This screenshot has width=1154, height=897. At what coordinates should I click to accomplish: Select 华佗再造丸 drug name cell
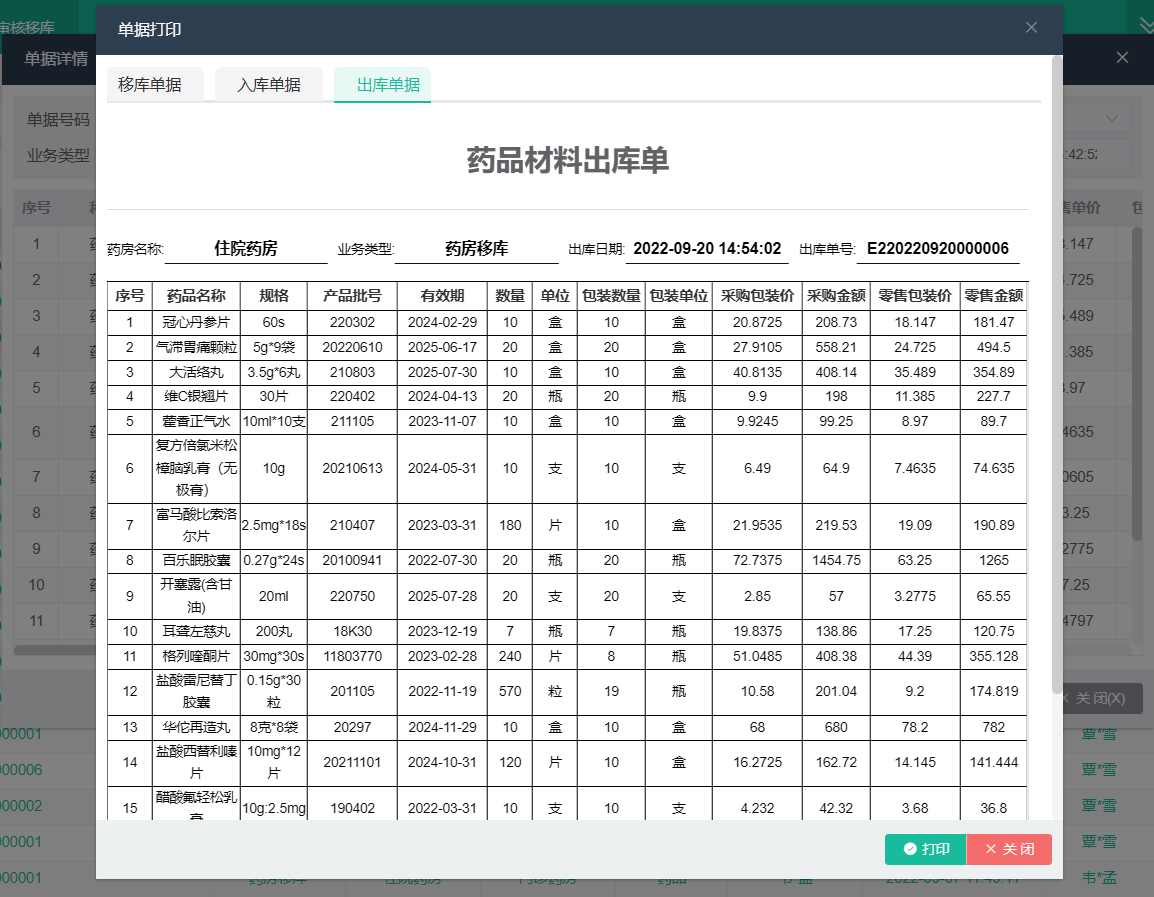(x=196, y=727)
